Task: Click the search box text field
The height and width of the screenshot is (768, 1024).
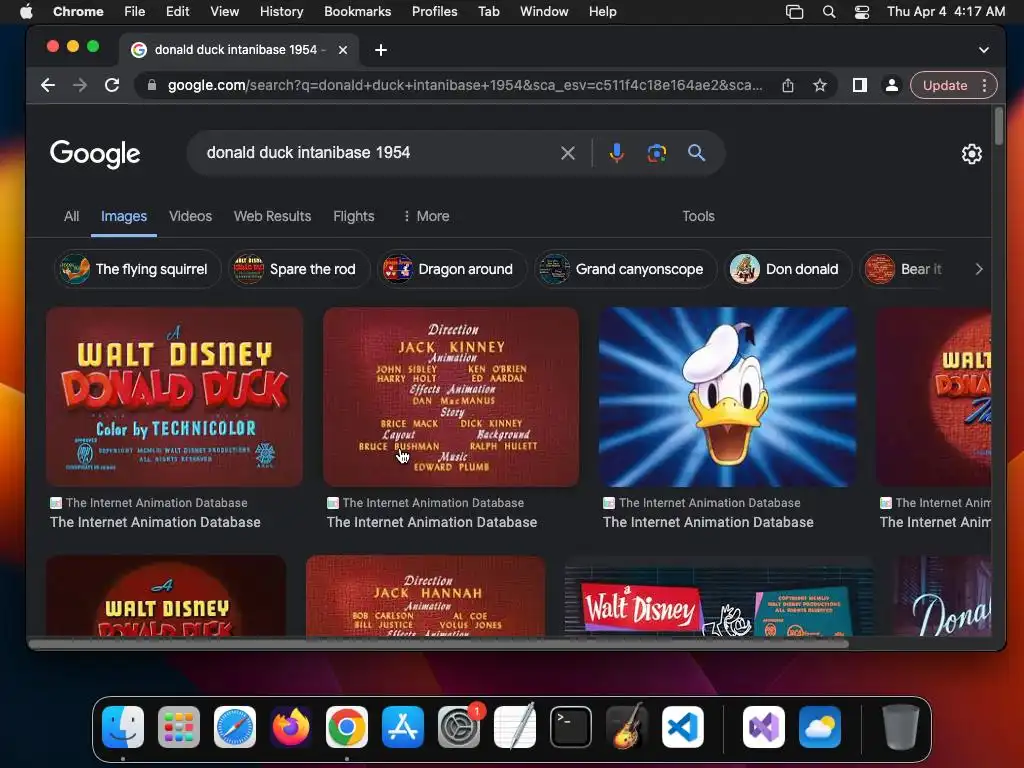Action: (x=379, y=153)
